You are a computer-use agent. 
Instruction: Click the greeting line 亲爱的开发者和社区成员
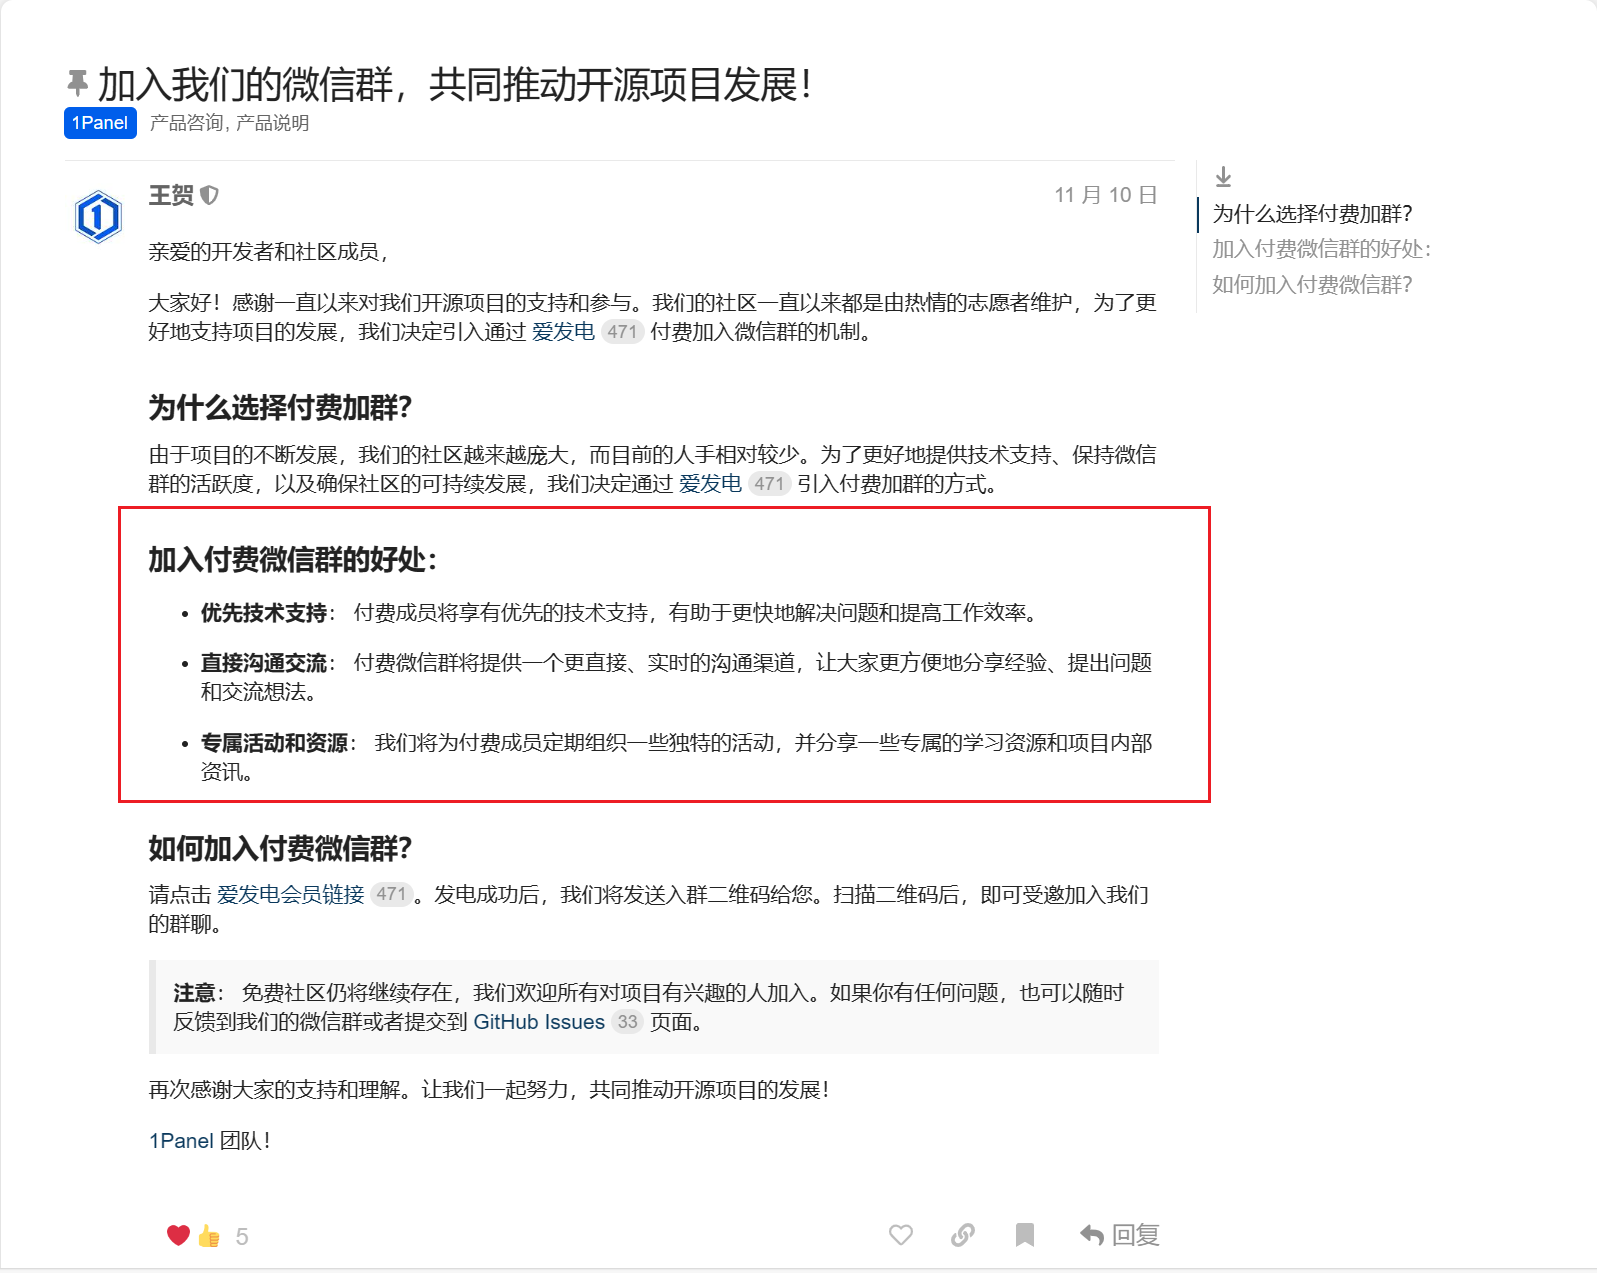pyautogui.click(x=268, y=252)
